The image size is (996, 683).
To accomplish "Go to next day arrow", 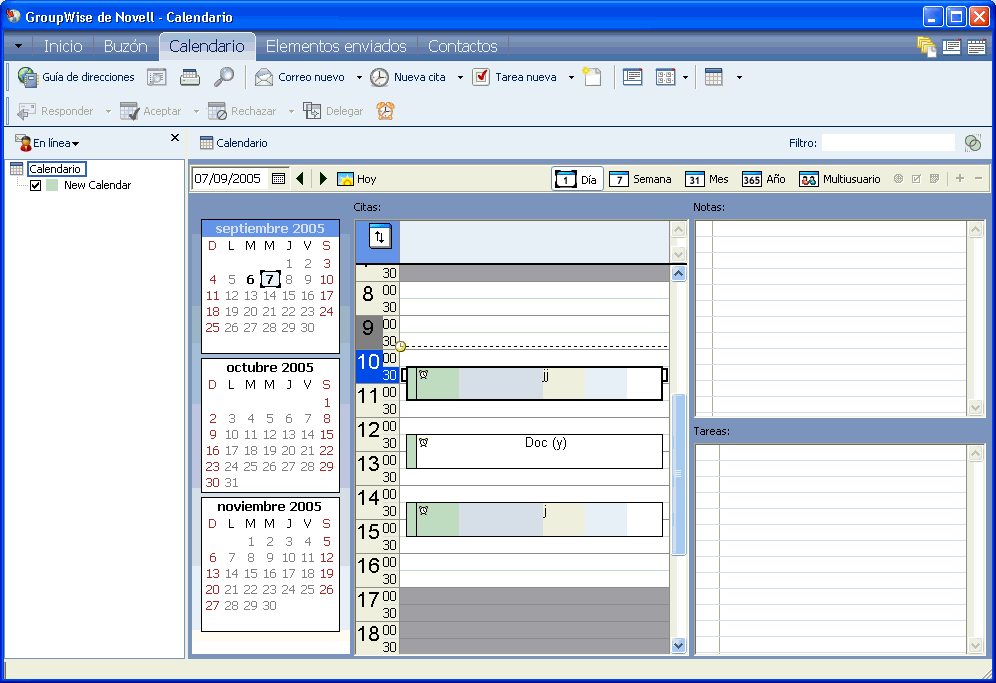I will tap(323, 179).
